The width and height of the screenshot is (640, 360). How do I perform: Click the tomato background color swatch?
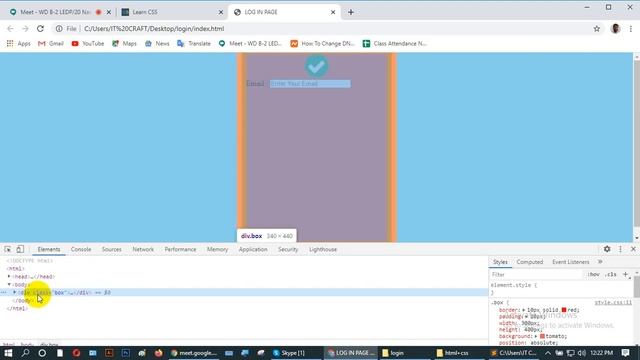pos(542,336)
